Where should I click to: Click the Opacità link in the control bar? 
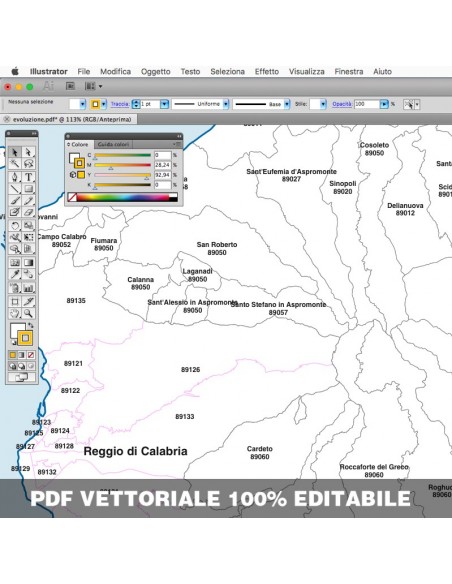tap(342, 104)
